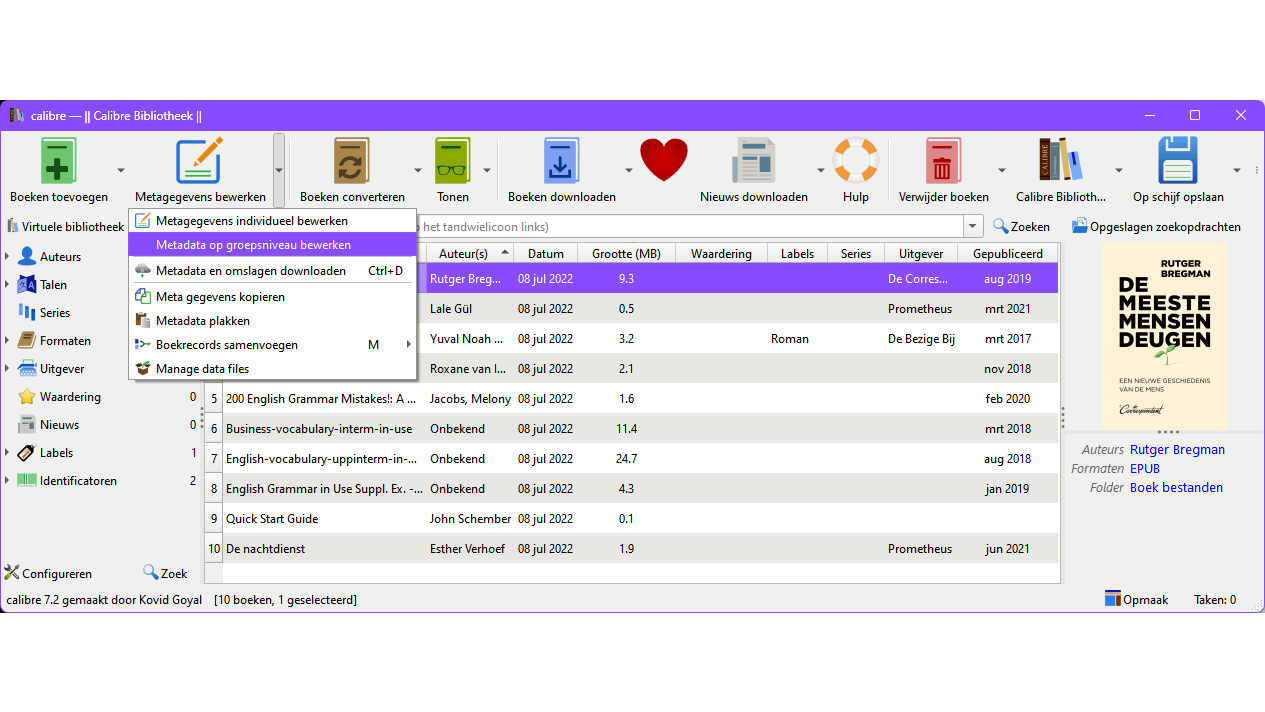Image resolution: width=1265 pixels, height=712 pixels.
Task: Open dropdown arrow next to Verwijder boeken
Action: pyautogui.click(x=1001, y=171)
